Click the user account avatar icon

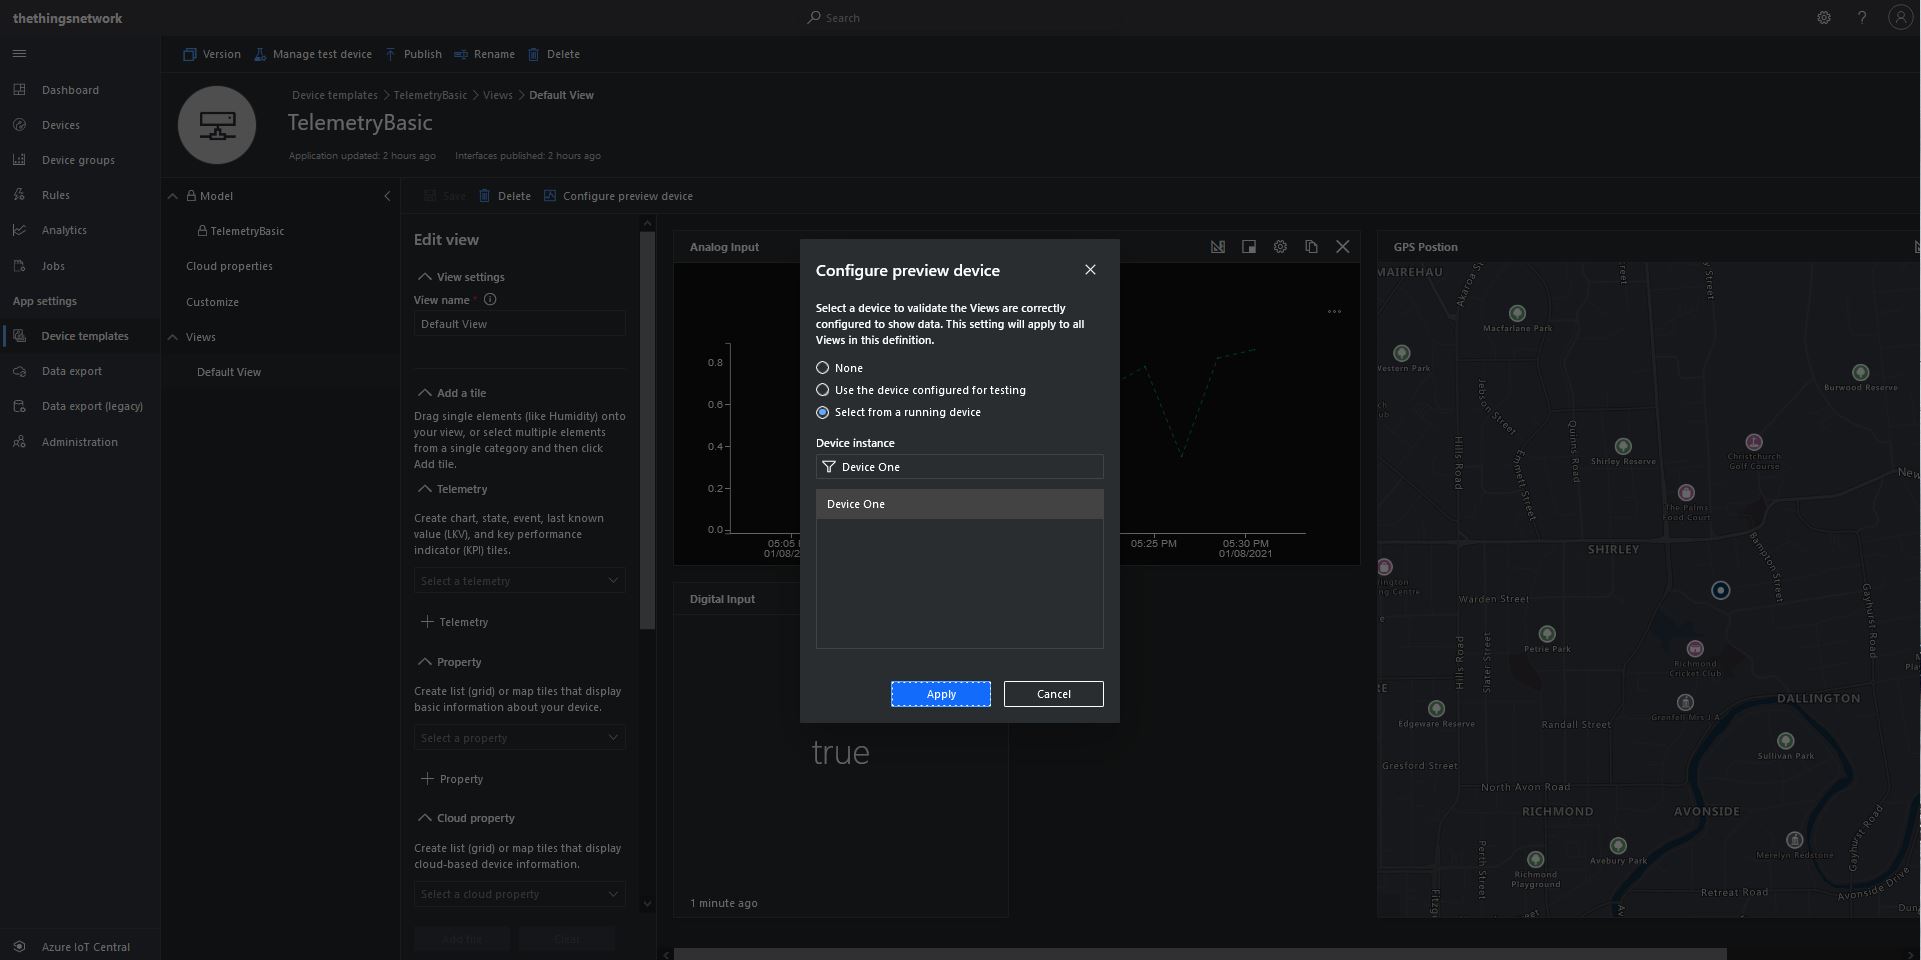click(1900, 18)
